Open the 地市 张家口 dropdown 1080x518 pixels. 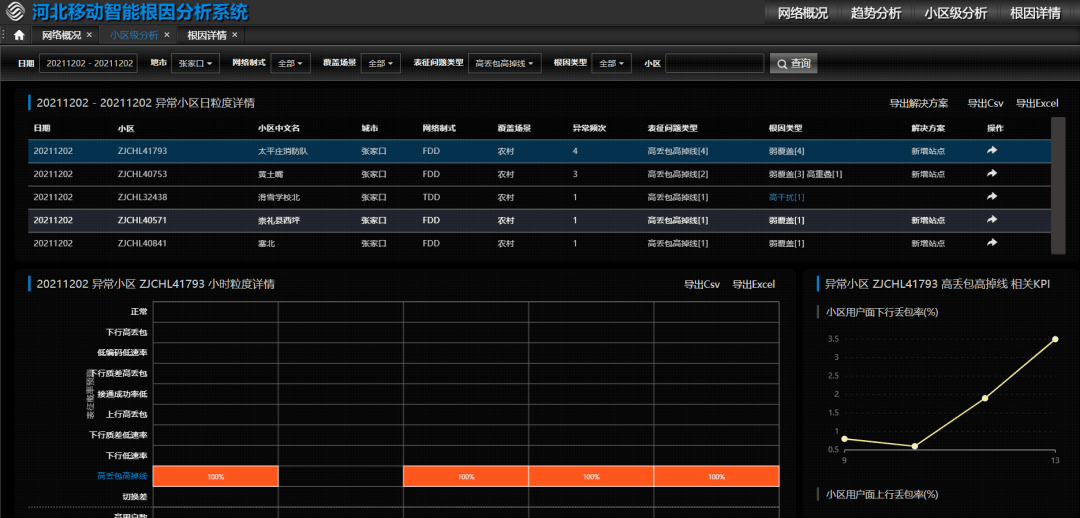pos(196,63)
